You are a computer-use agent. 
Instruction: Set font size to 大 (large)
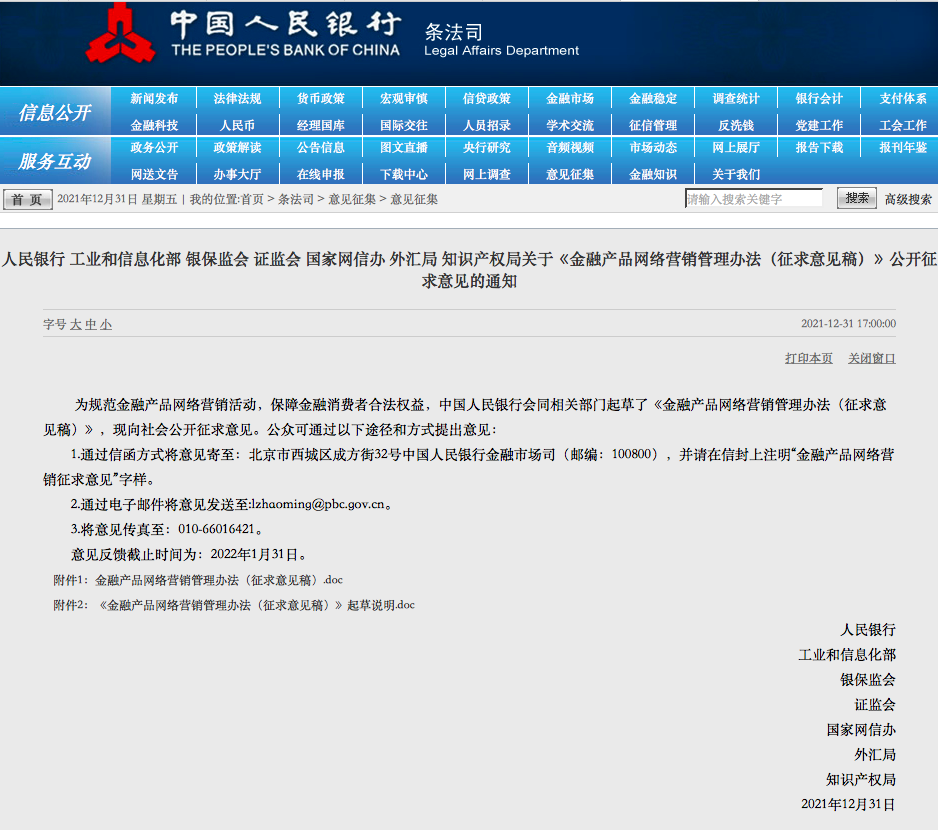[76, 325]
